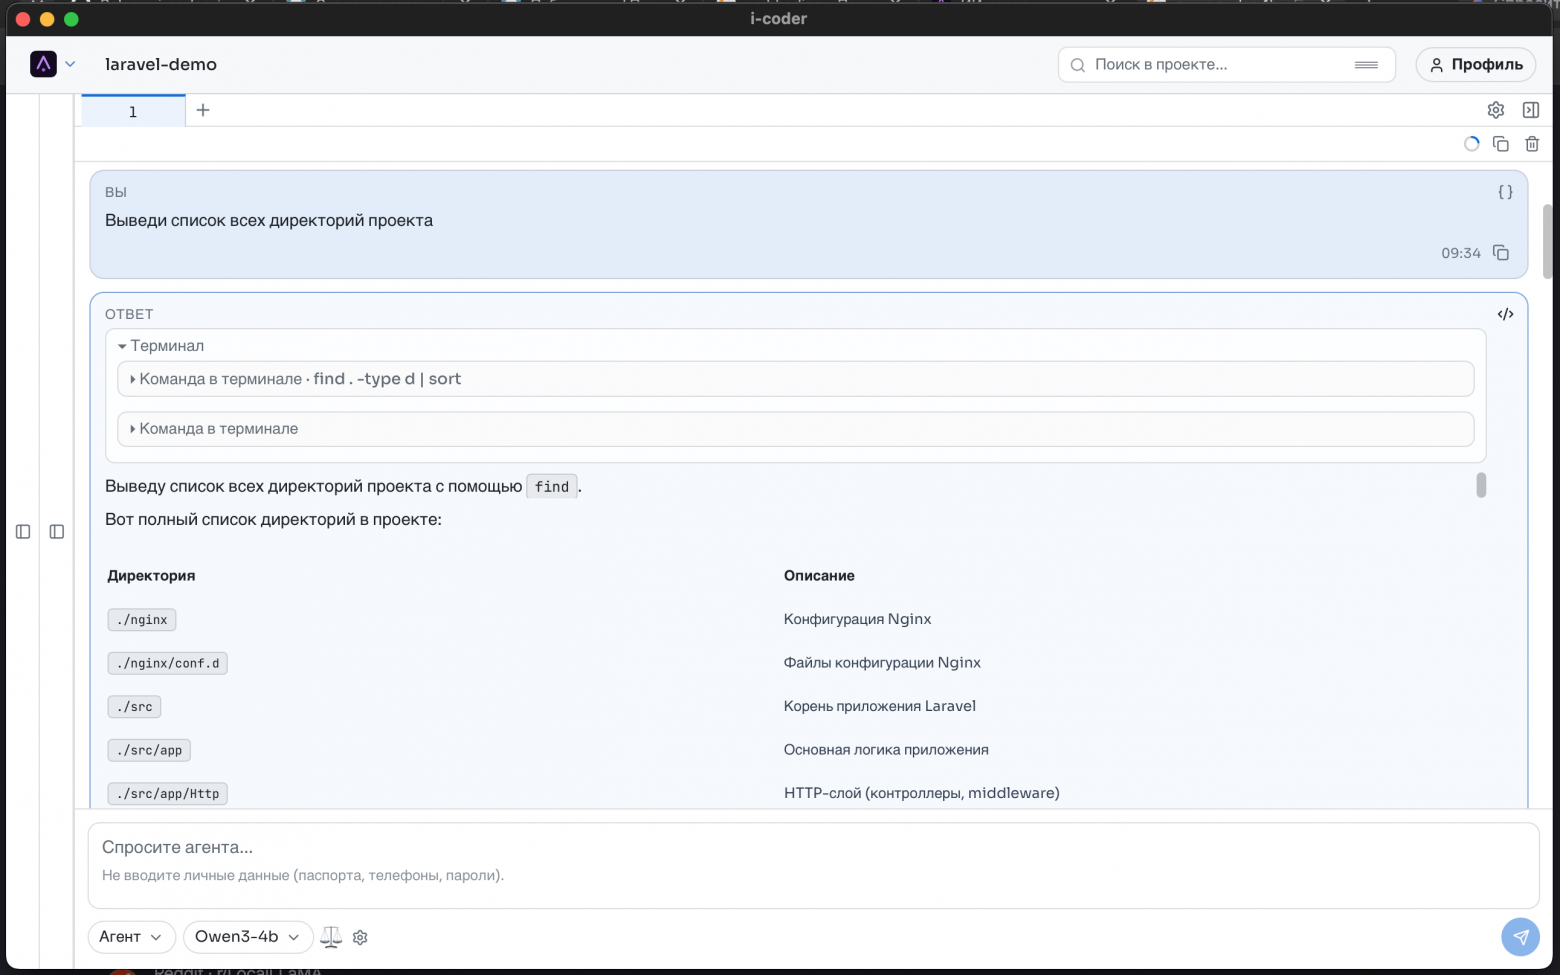
Task: Click the Корень приложения Laravel description
Action: (880, 706)
